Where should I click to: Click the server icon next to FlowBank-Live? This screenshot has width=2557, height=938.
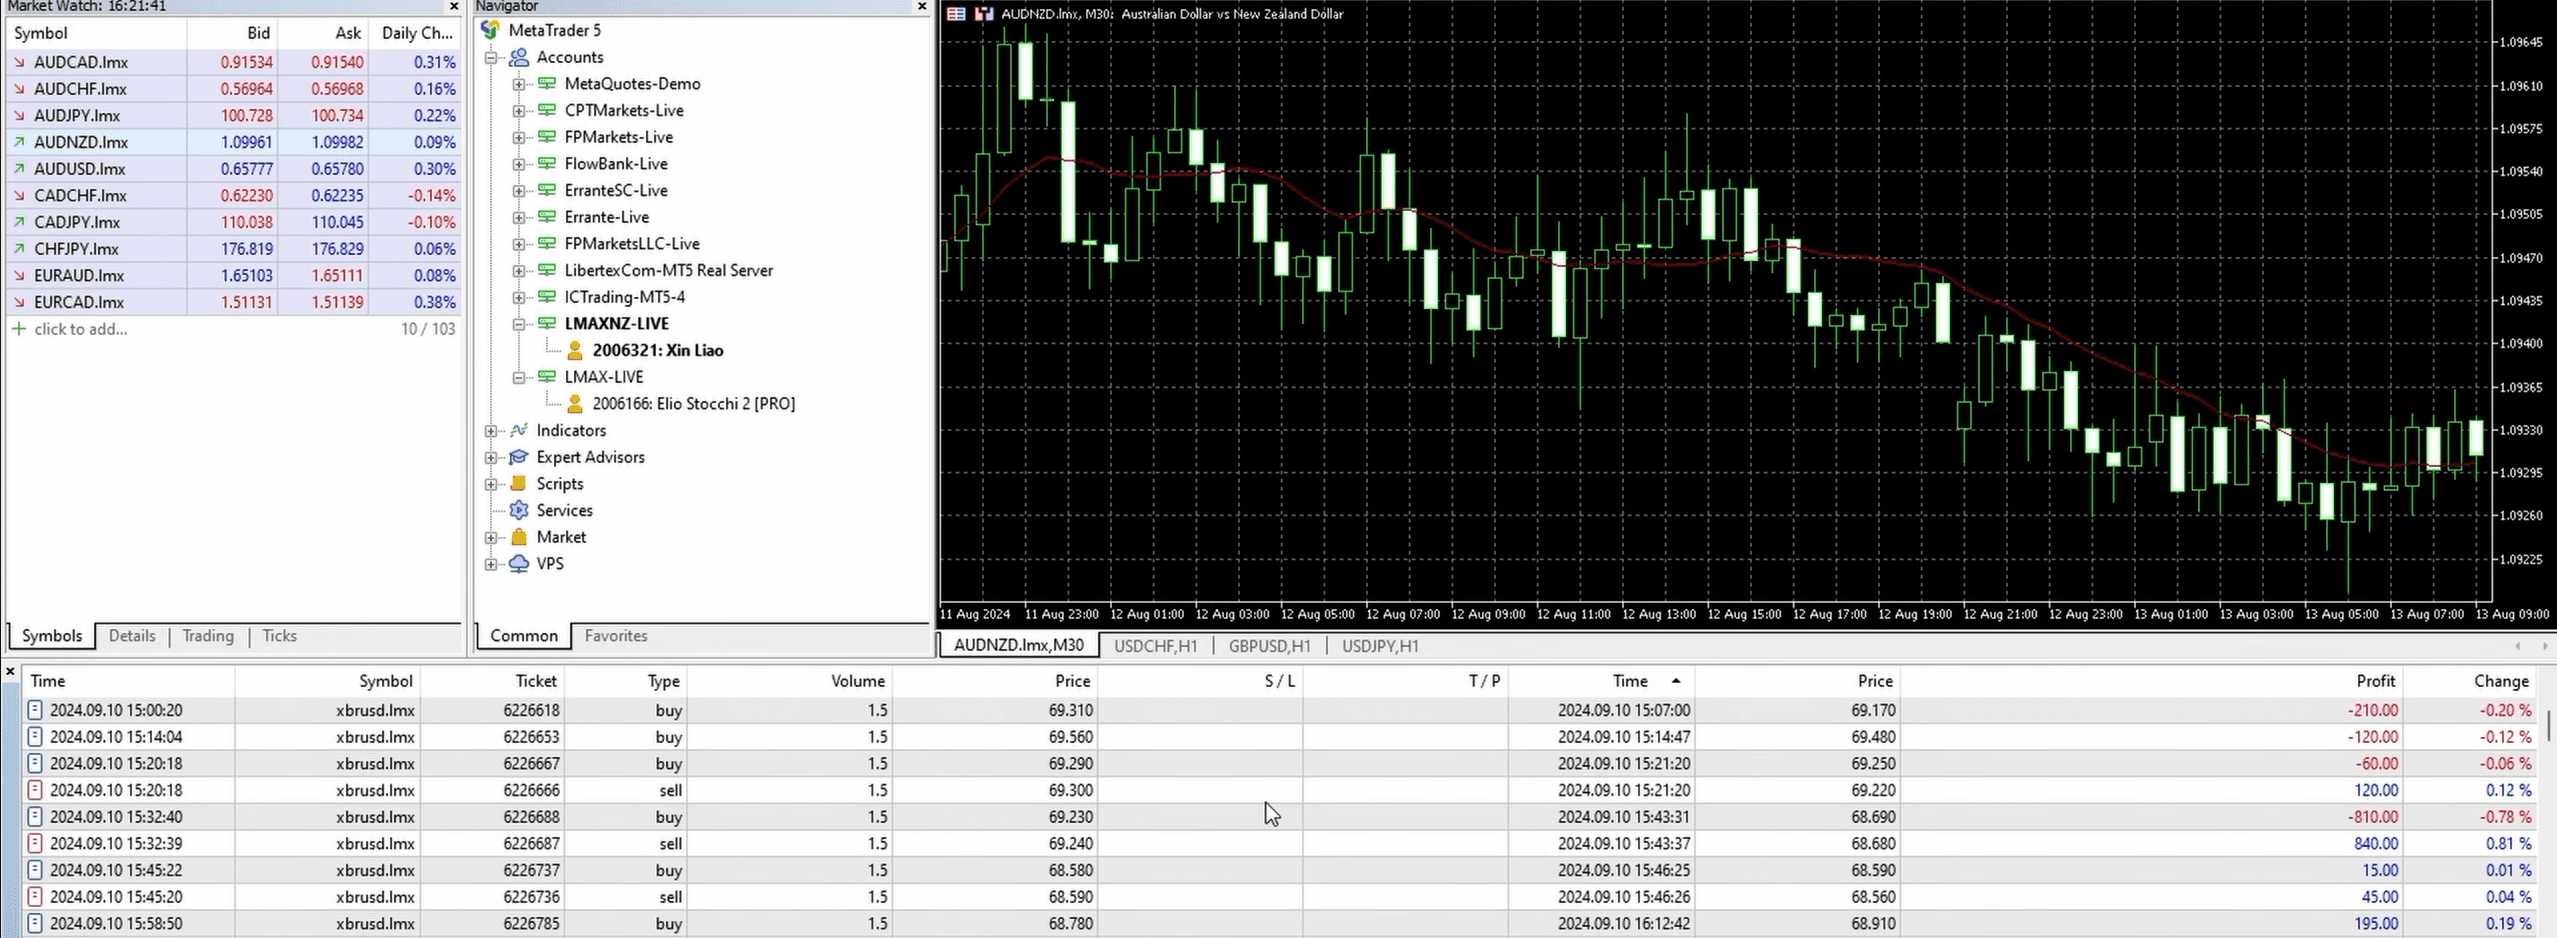(546, 163)
